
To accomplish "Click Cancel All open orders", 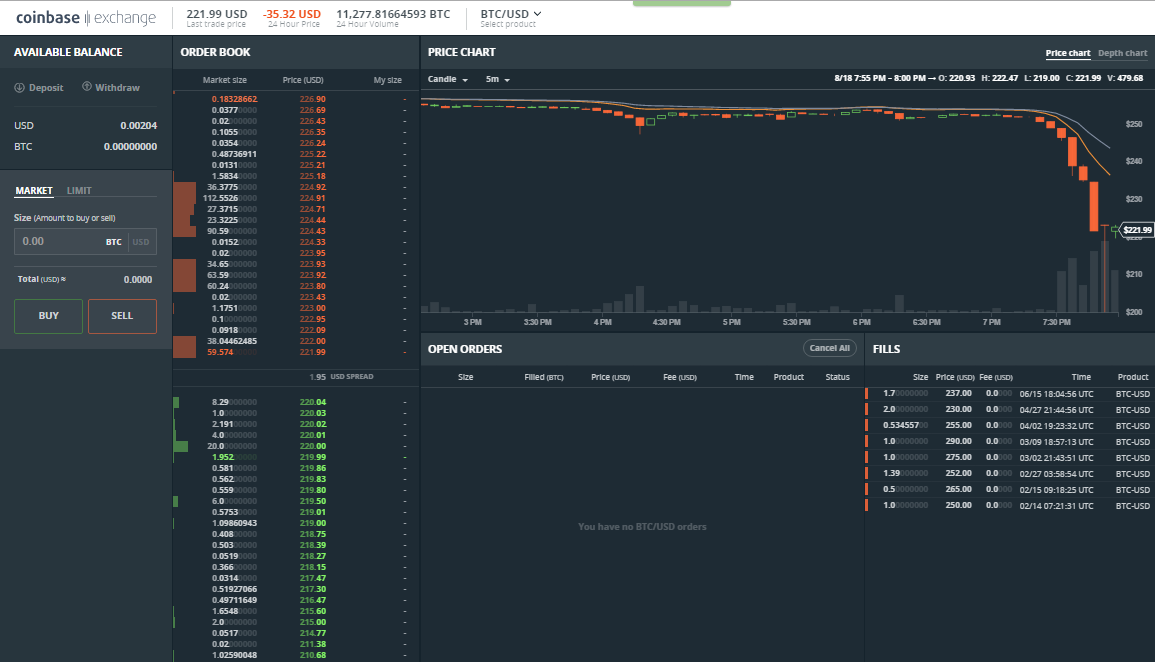I will click(830, 348).
